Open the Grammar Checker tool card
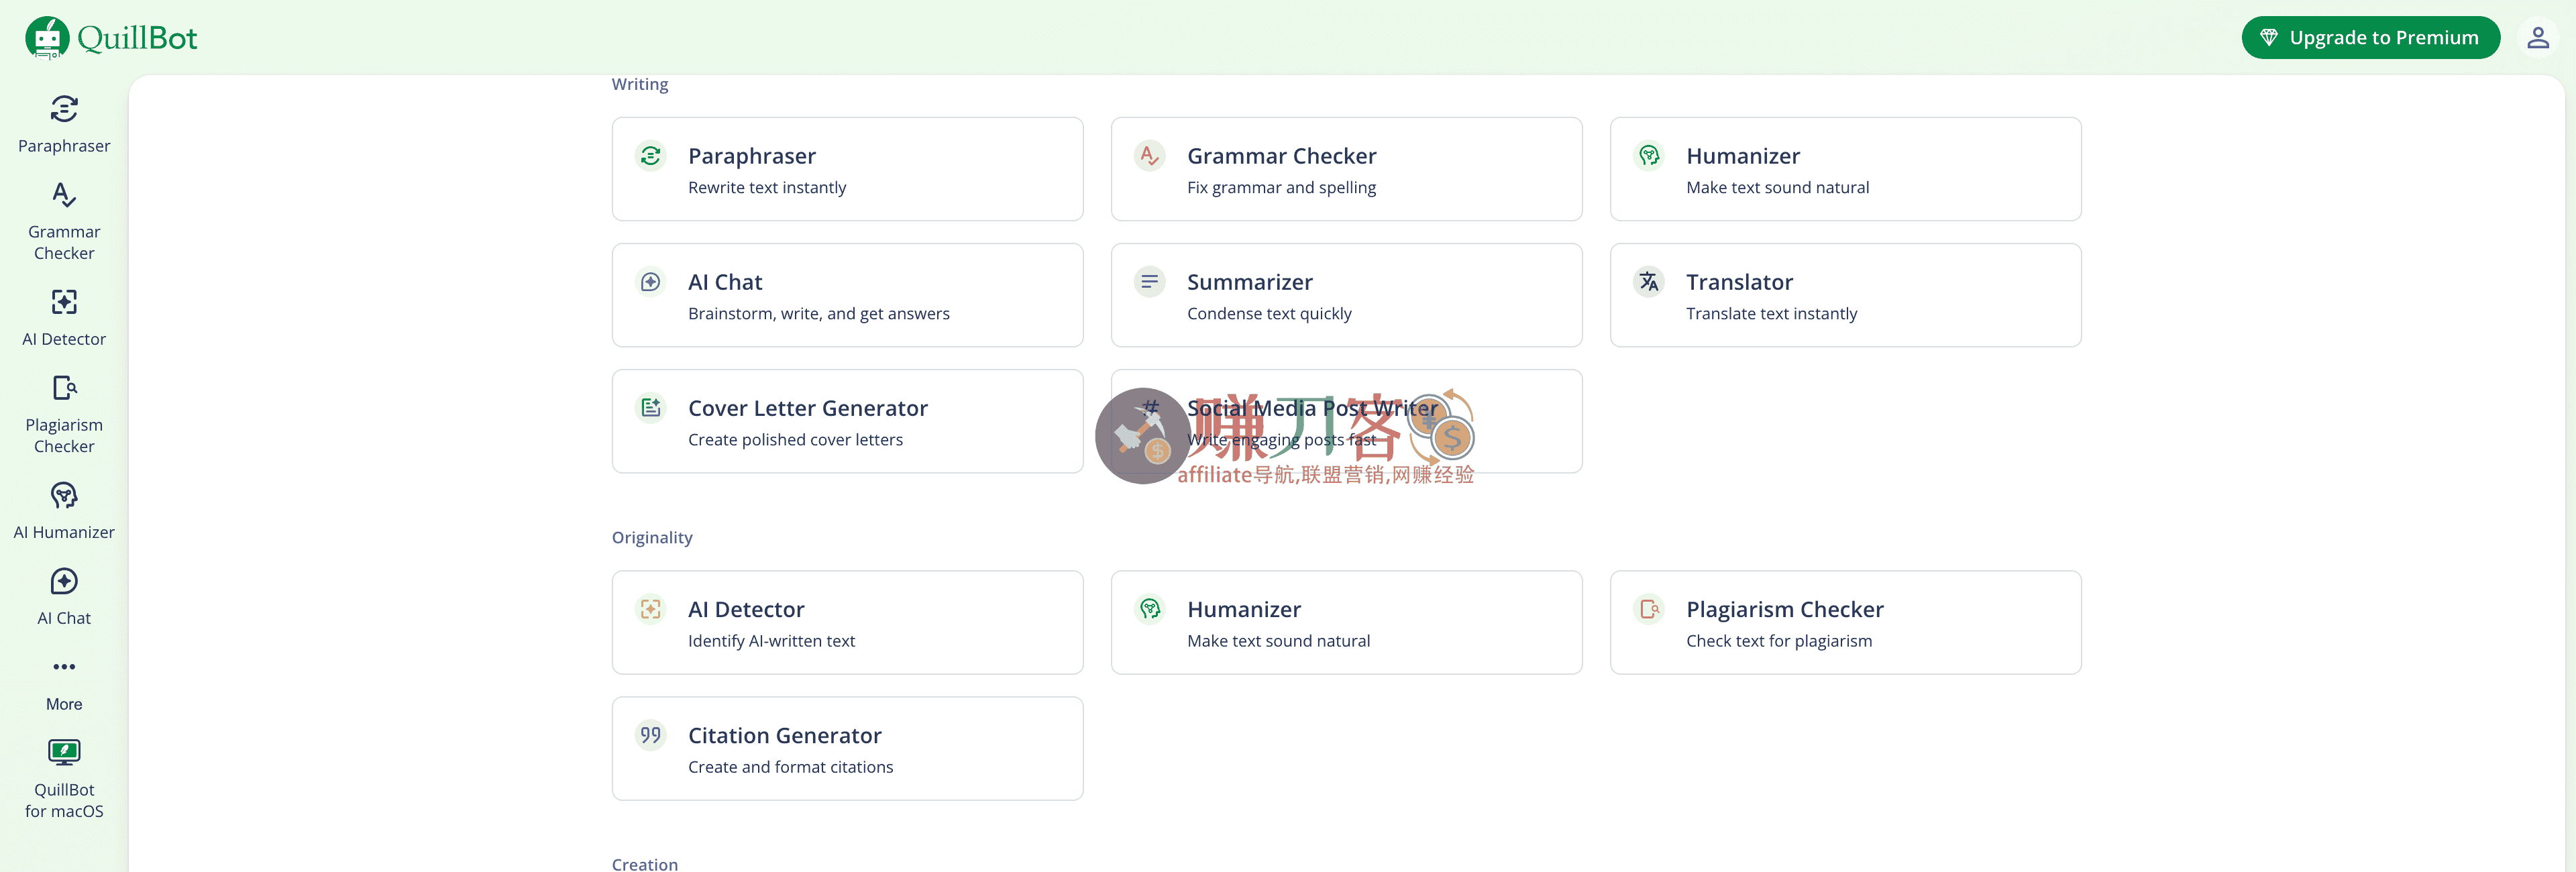The image size is (2576, 872). (x=1346, y=169)
